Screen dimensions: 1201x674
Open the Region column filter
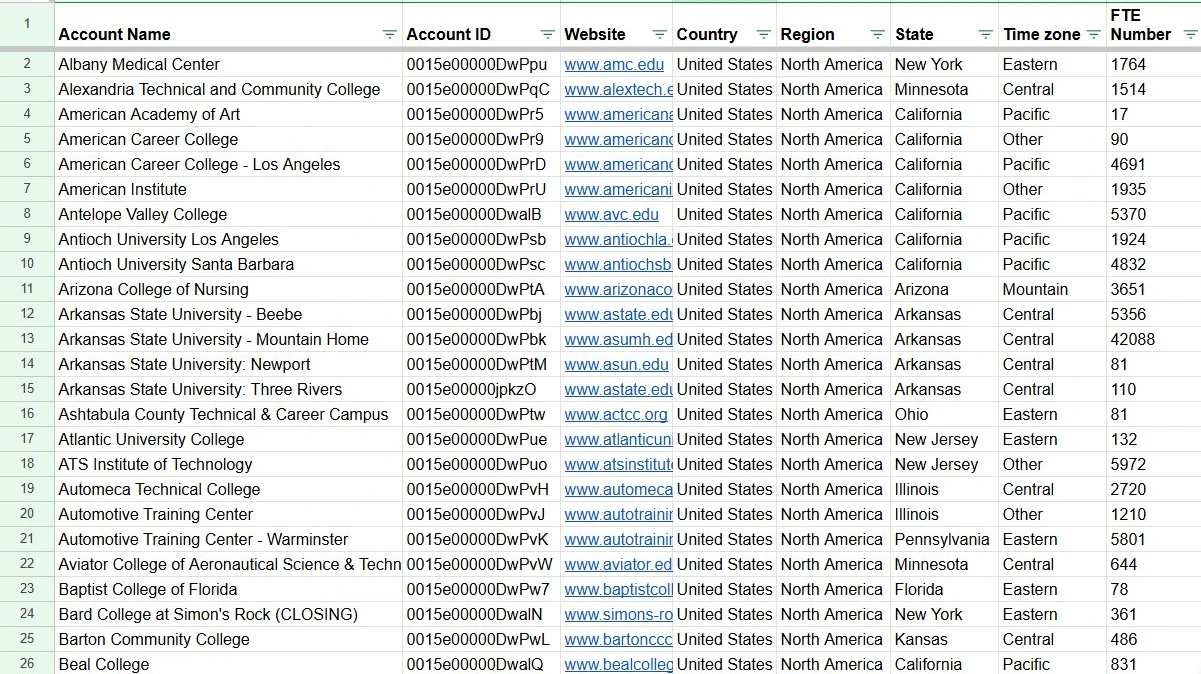877,34
